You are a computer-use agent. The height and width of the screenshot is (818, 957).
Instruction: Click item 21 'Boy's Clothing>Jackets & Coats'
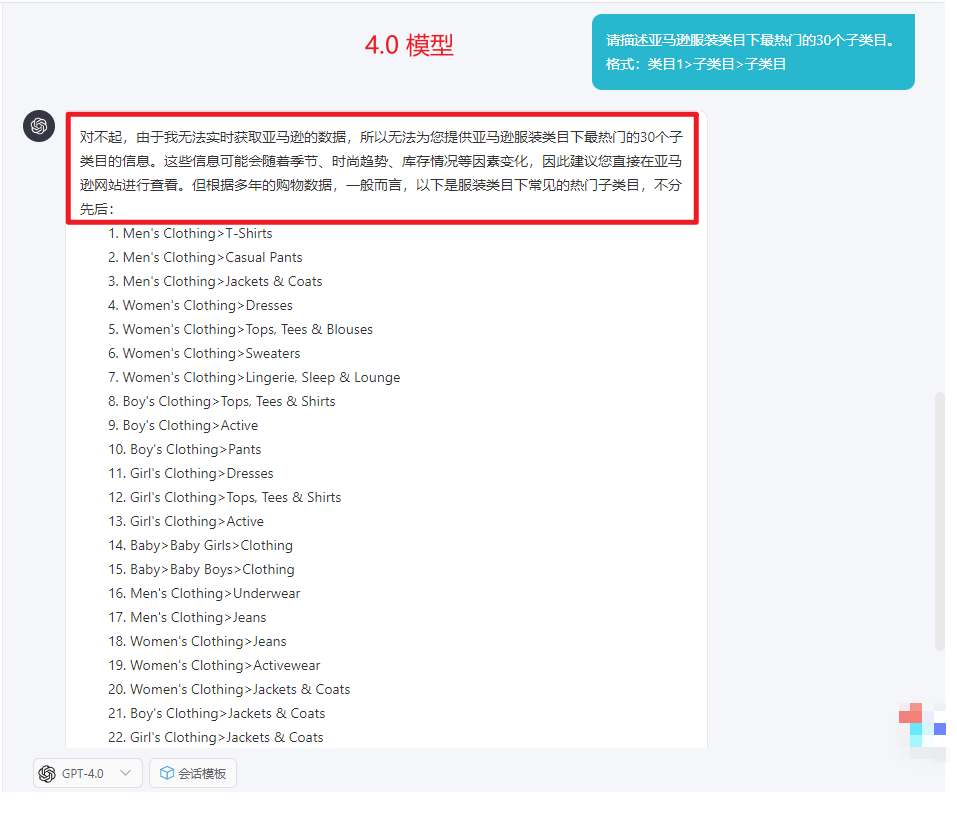click(217, 714)
